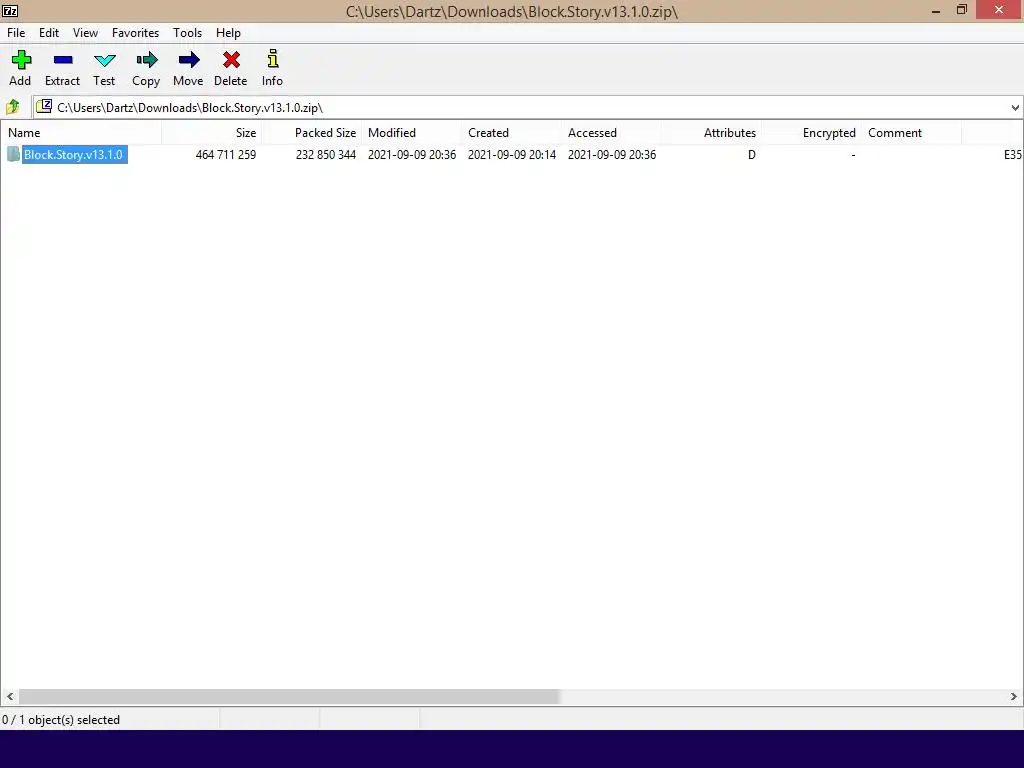Screen dimensions: 1024x768
Task: Open the View menu
Action: coord(85,33)
